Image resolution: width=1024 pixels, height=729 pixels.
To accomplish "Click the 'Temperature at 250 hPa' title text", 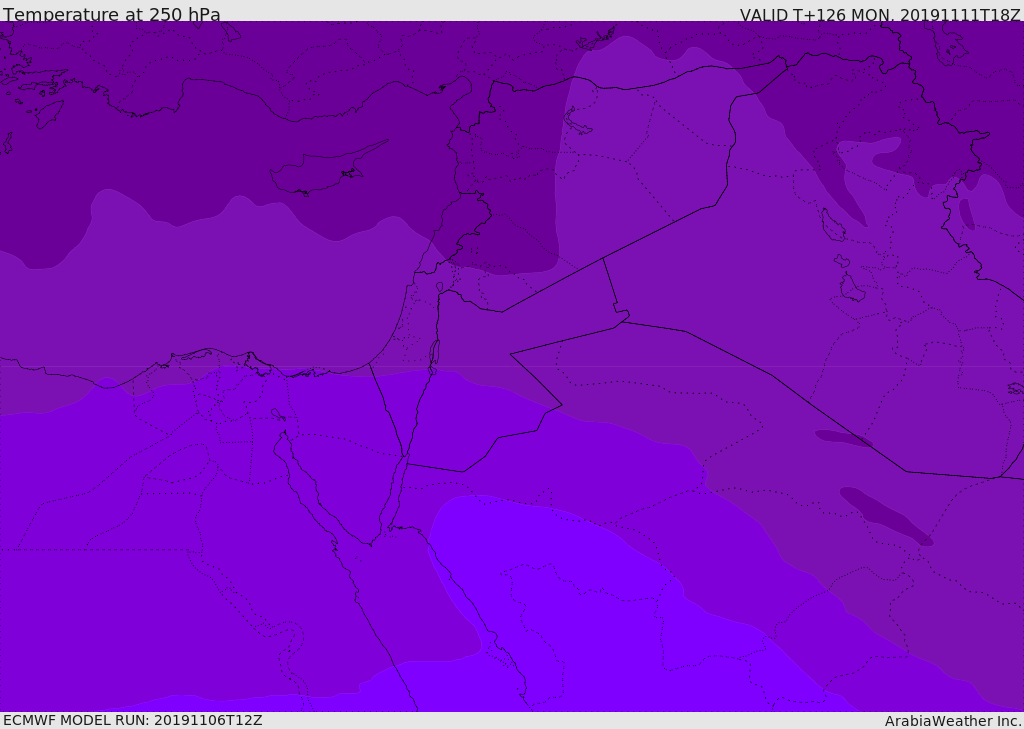I will pos(112,14).
